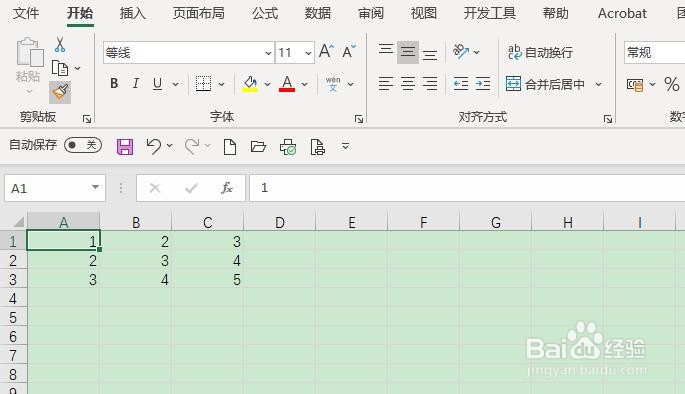685x394 pixels.
Task: Toggle the 自动保存 autosave switch
Action: (83, 145)
